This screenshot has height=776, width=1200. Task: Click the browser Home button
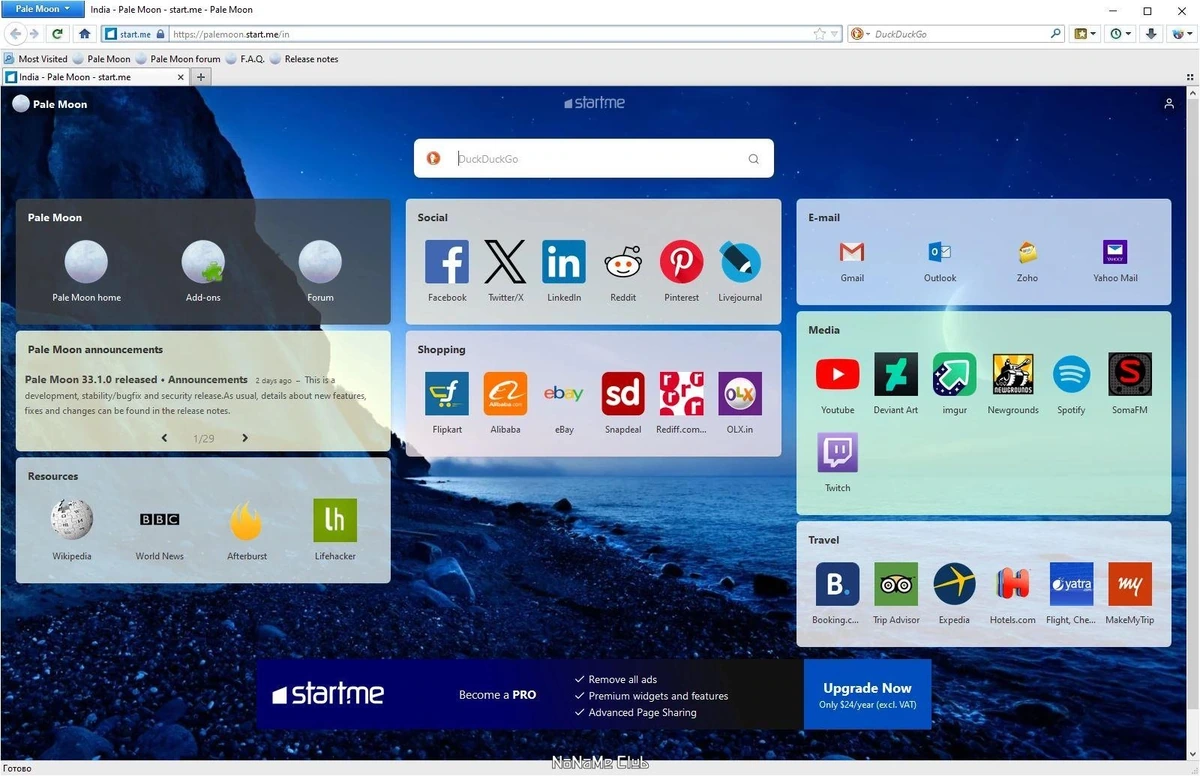85,34
